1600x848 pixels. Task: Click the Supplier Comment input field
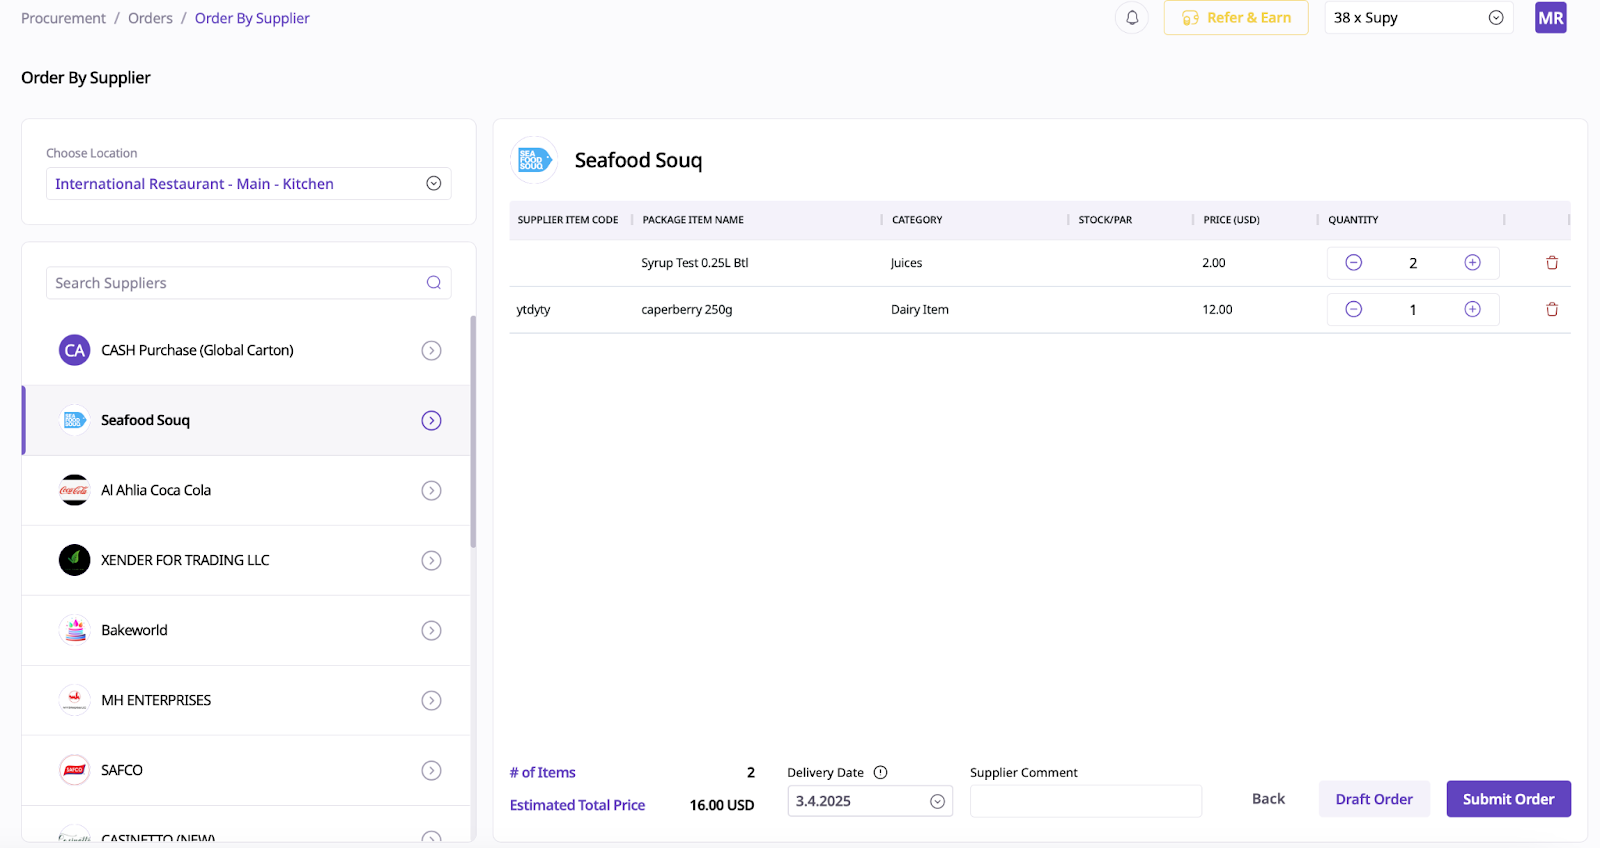[x=1085, y=802]
